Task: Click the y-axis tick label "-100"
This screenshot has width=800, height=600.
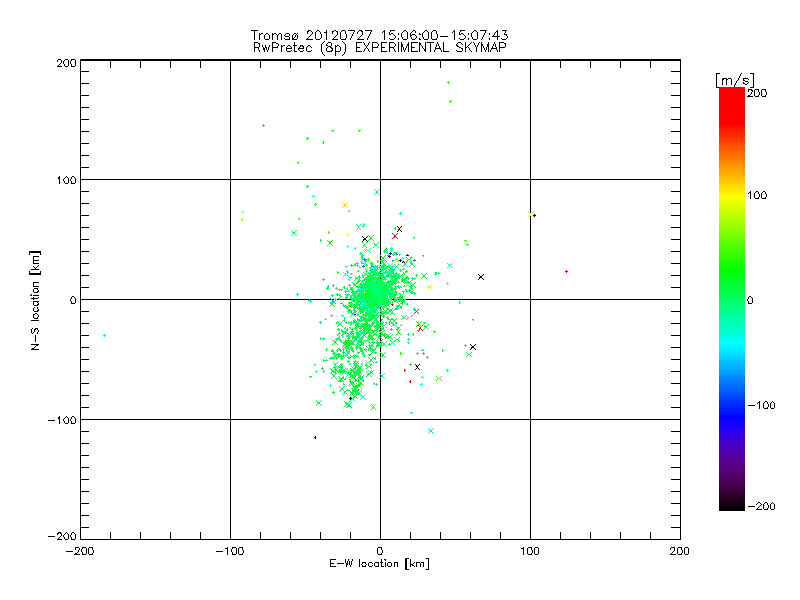Action: (62, 420)
